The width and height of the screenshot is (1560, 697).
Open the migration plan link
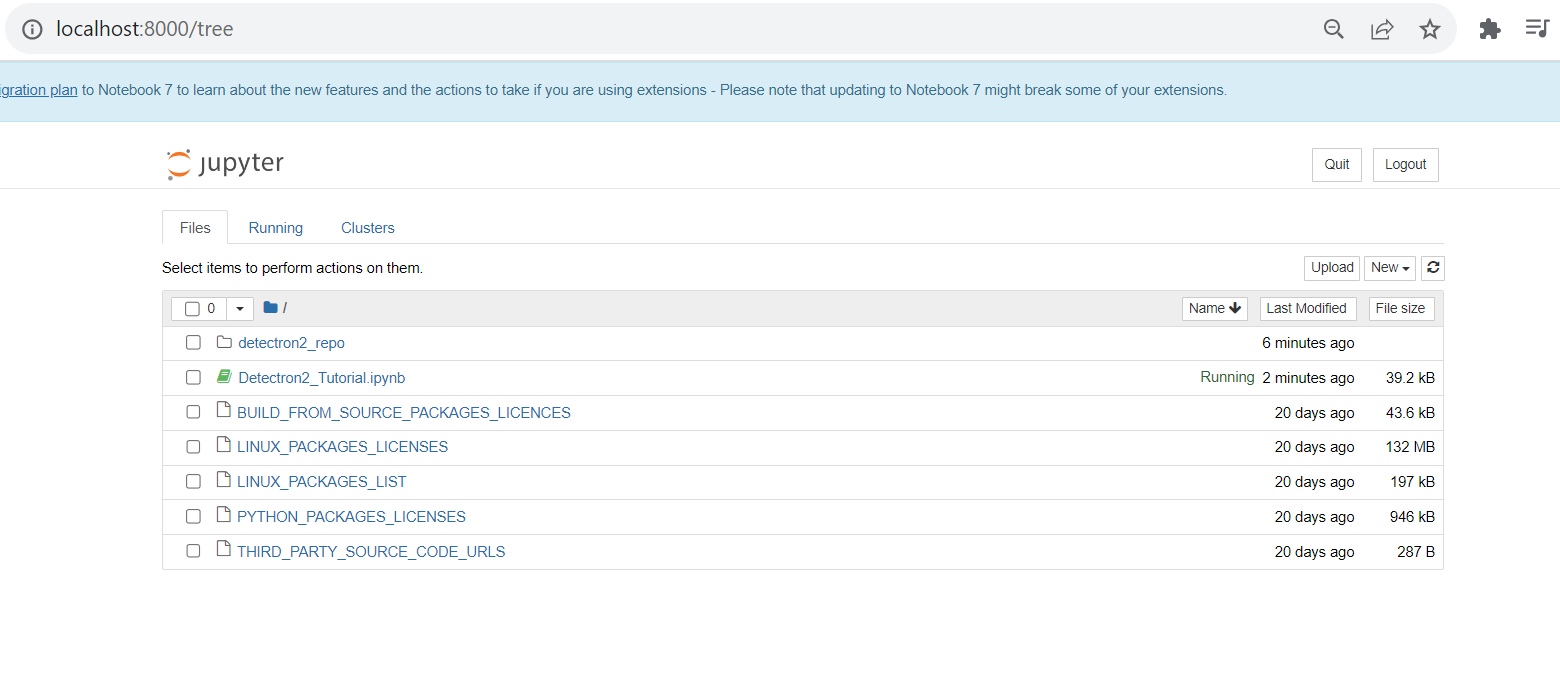pyautogui.click(x=38, y=89)
